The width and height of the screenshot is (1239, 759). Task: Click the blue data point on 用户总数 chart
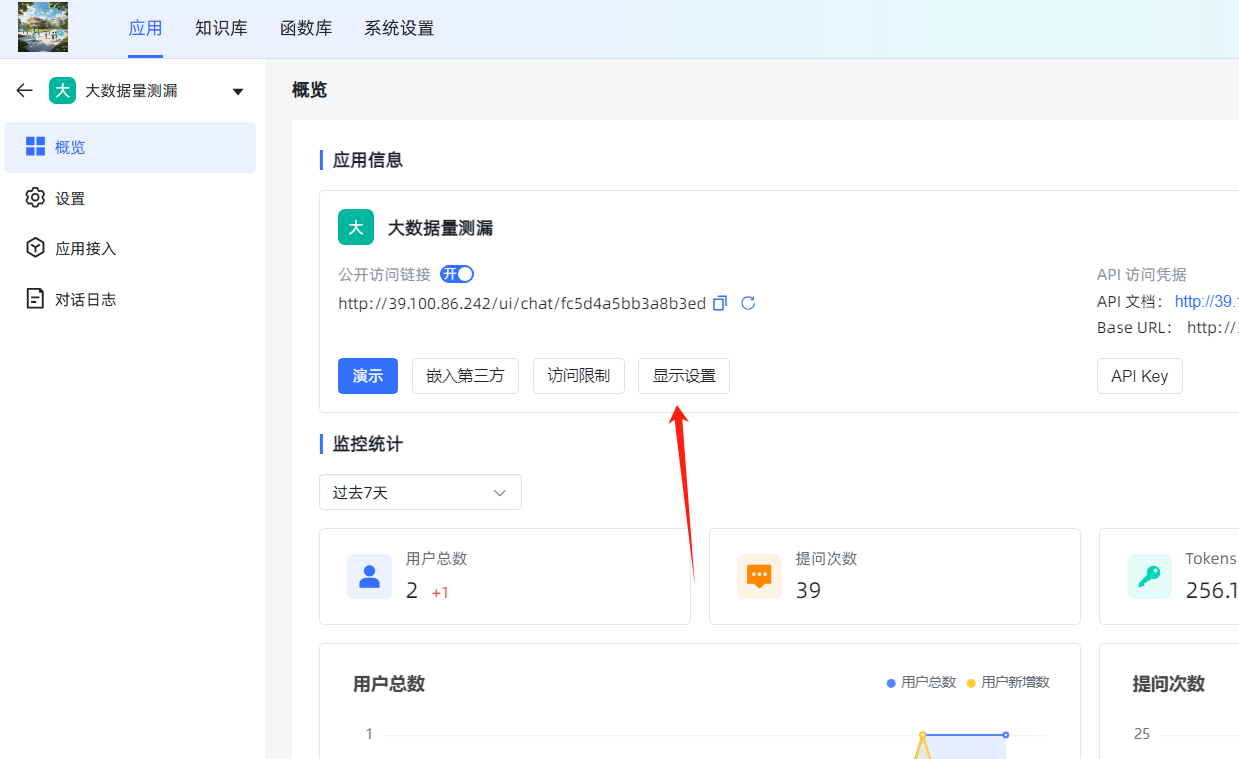[1006, 735]
